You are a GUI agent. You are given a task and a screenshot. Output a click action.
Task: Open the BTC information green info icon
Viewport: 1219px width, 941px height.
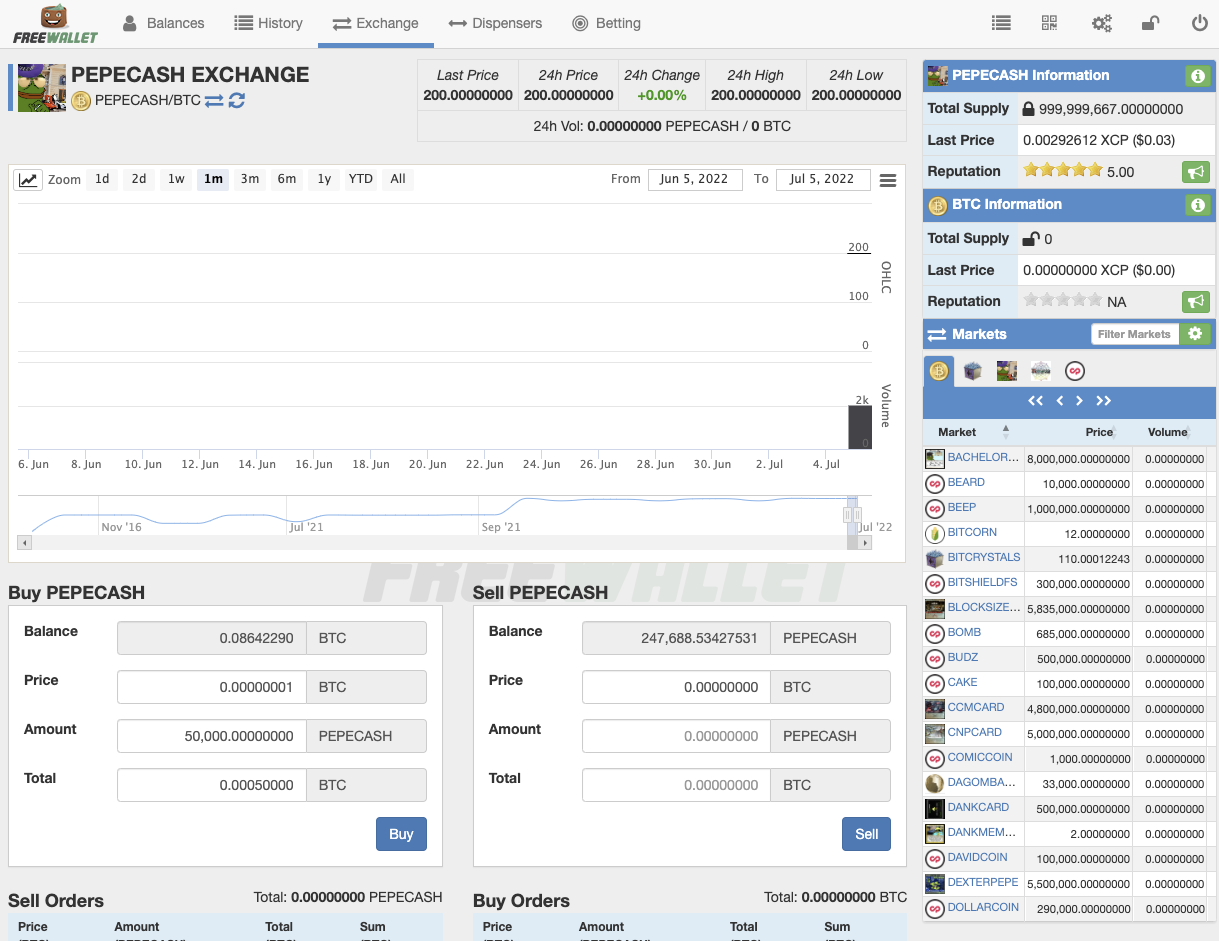[1197, 205]
